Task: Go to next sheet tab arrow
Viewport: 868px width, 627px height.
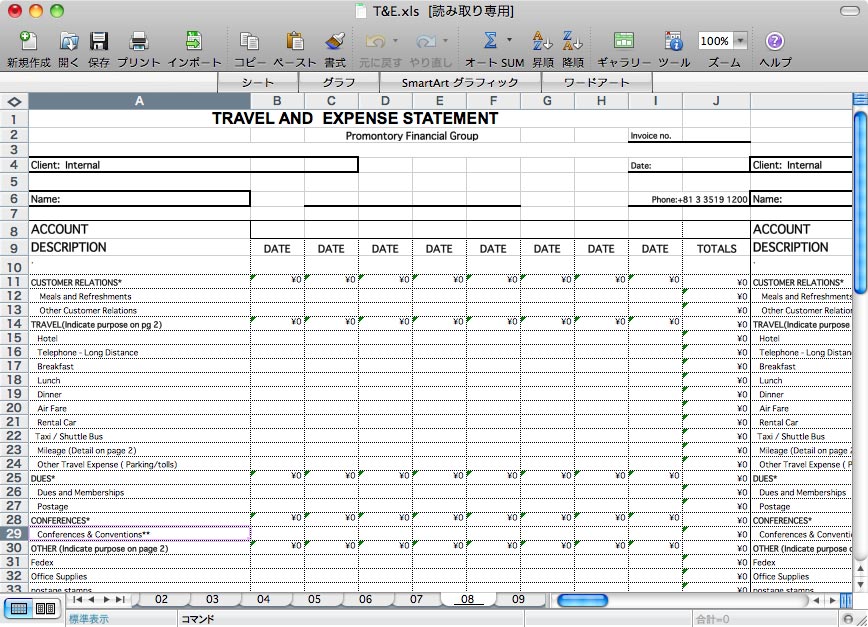Action: pyautogui.click(x=106, y=599)
